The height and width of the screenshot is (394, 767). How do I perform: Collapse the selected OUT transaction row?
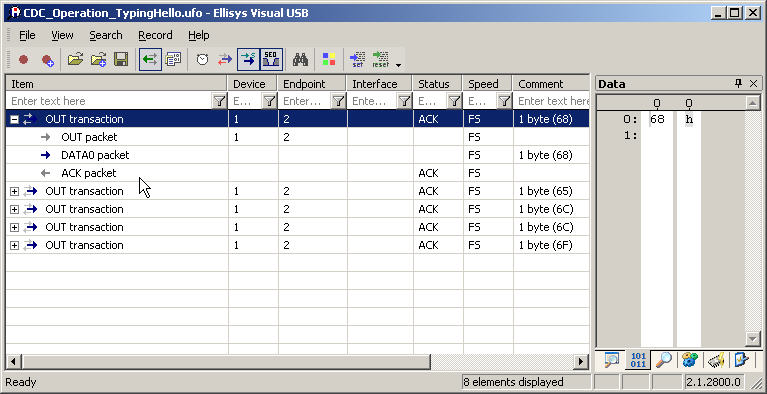tap(14, 119)
